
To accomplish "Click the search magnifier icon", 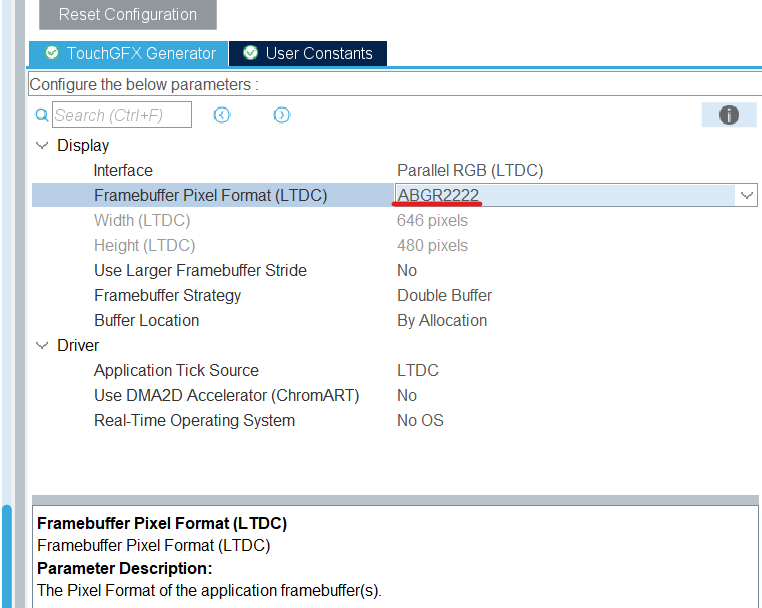I will click(42, 116).
